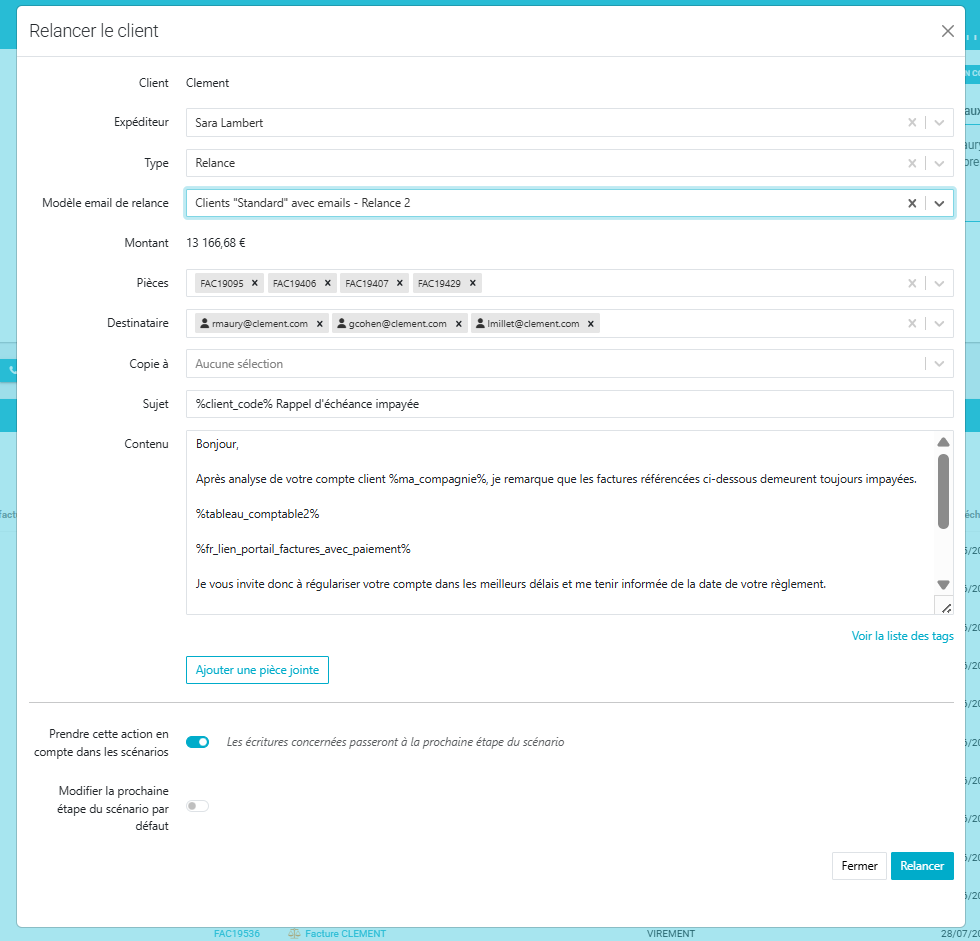Click the Relancer button
This screenshot has height=941, width=980.
click(921, 865)
